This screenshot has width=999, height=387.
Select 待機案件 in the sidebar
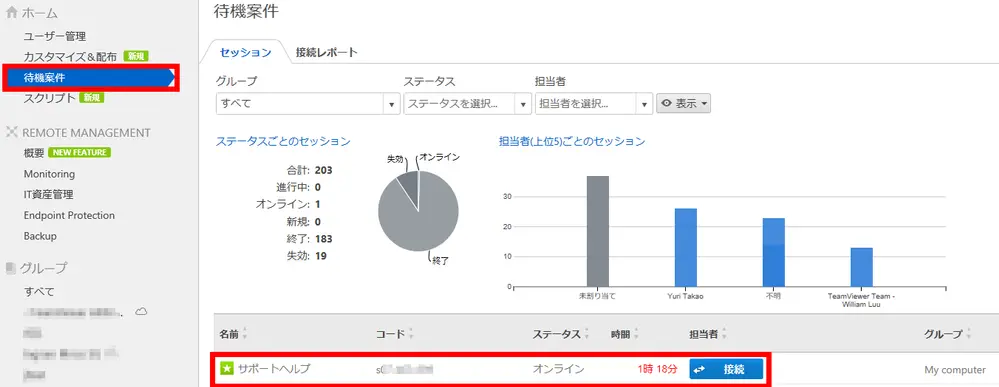point(89,78)
